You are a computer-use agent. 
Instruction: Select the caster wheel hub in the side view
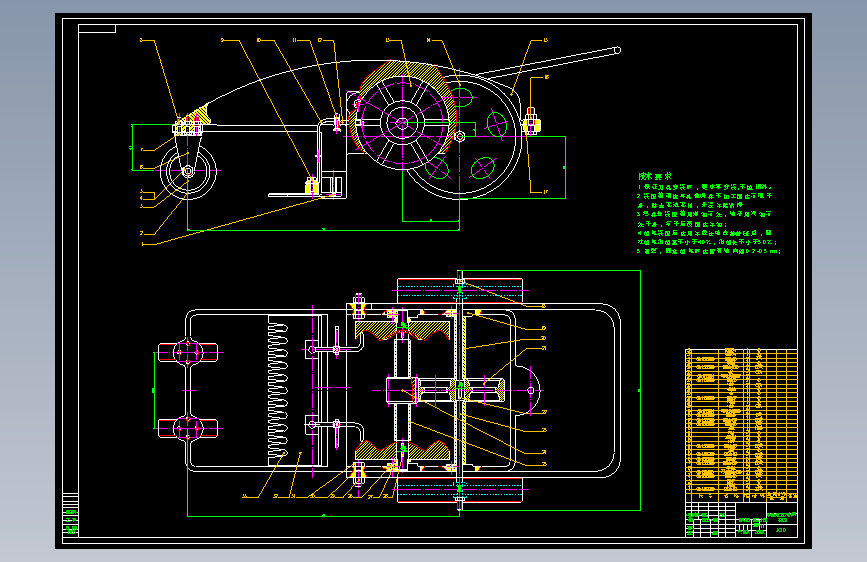(187, 171)
